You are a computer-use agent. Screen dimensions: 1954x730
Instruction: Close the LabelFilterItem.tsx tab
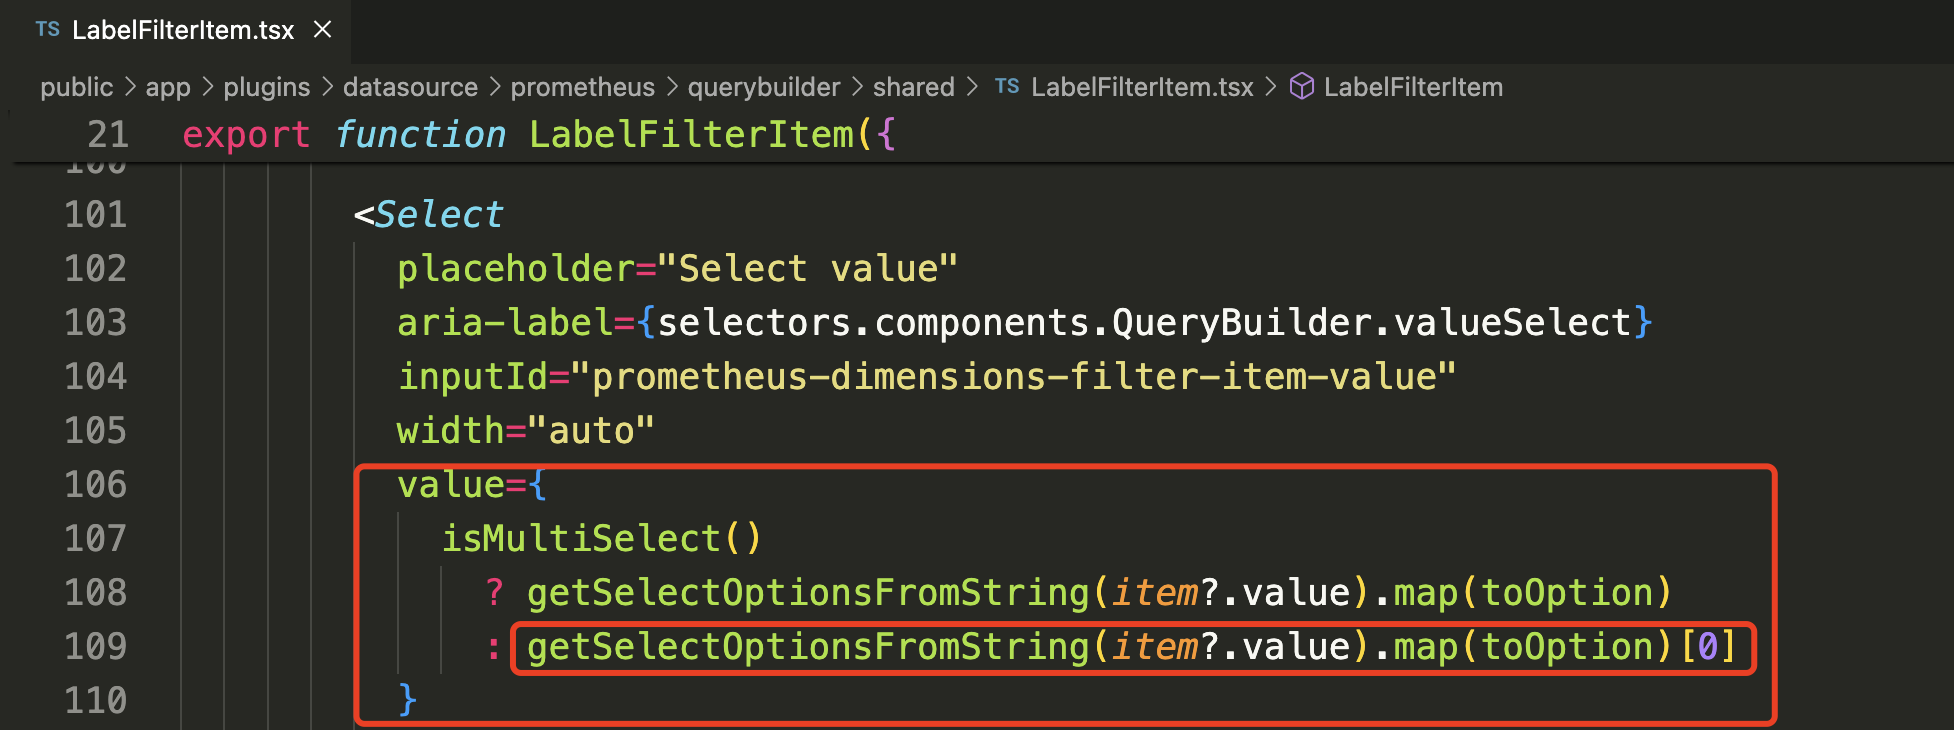point(321,30)
